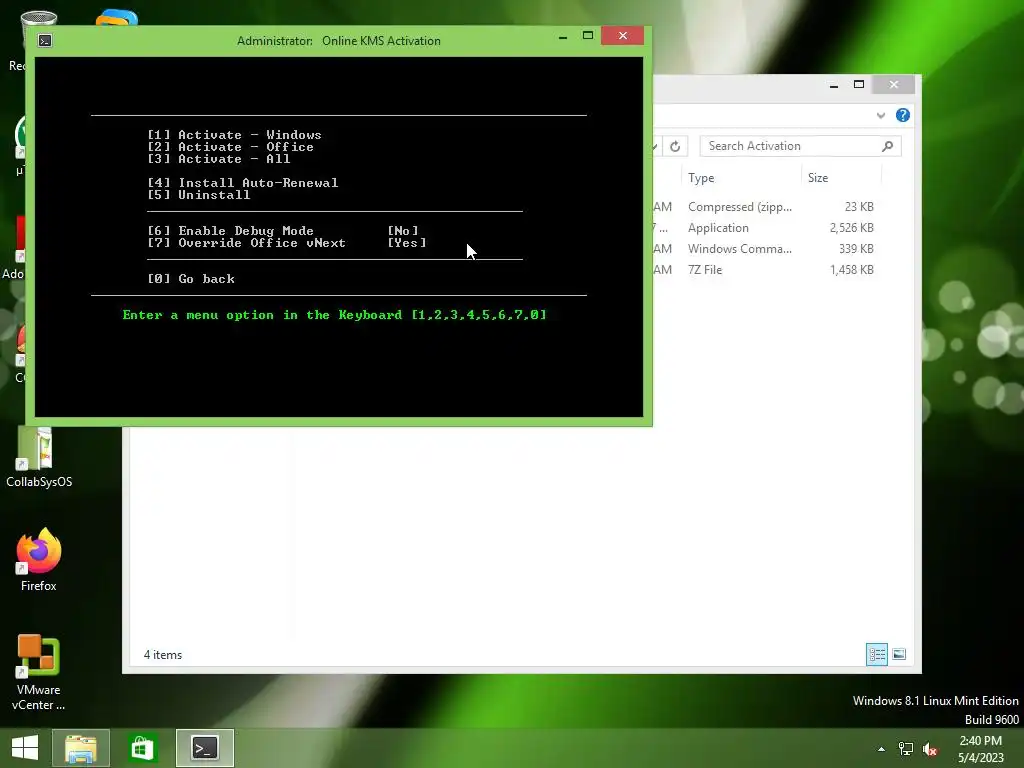Image resolution: width=1024 pixels, height=768 pixels.
Task: Click the Explorer help question mark icon
Action: tap(903, 116)
